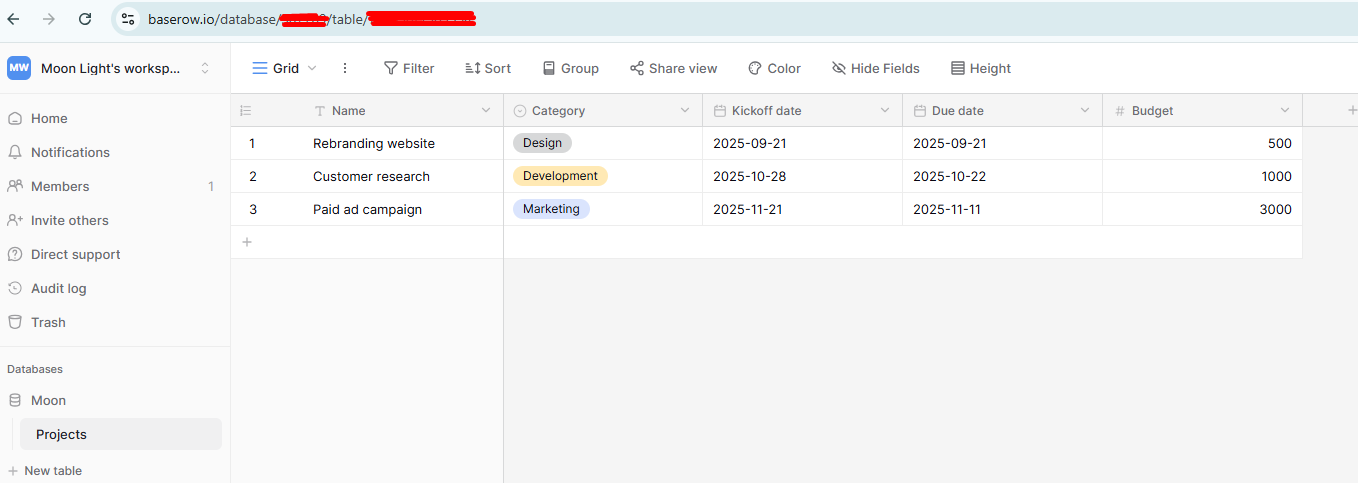Image resolution: width=1358 pixels, height=483 pixels.
Task: Expand the Grid view dropdown
Action: tap(285, 68)
